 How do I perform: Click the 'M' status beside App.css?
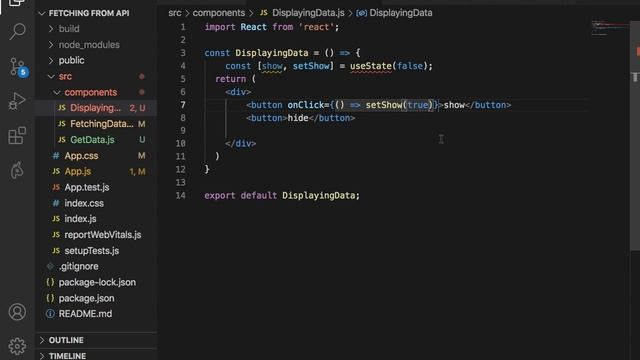[x=141, y=156]
